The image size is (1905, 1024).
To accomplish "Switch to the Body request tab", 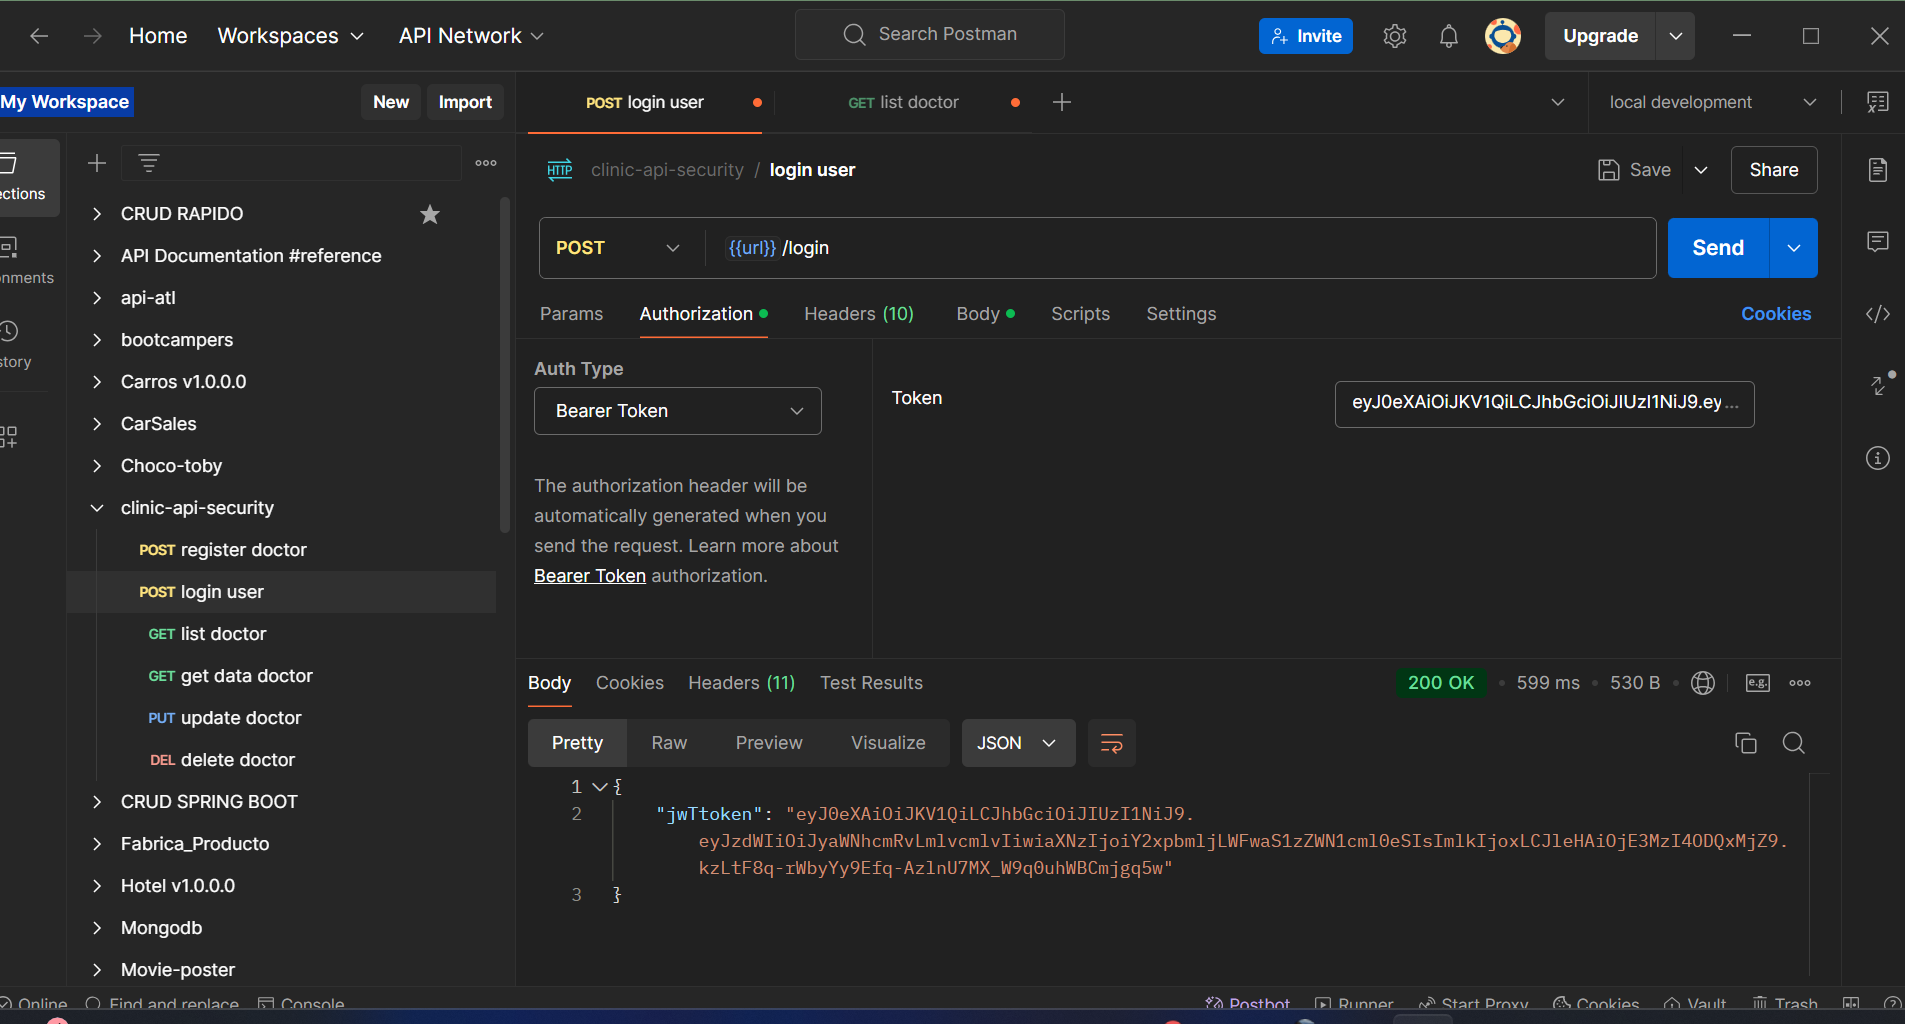I will [x=985, y=314].
